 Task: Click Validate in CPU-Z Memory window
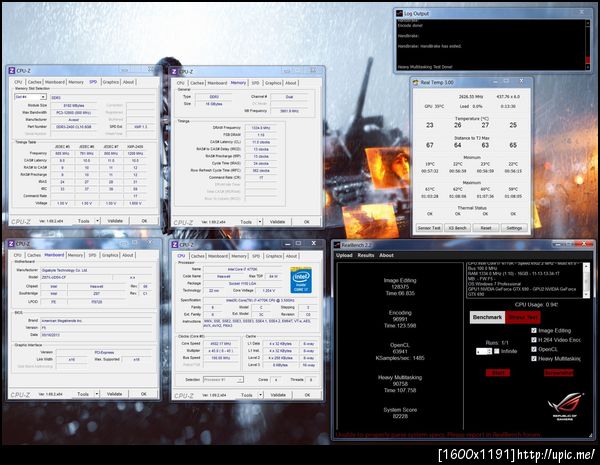pyautogui.click(x=277, y=222)
